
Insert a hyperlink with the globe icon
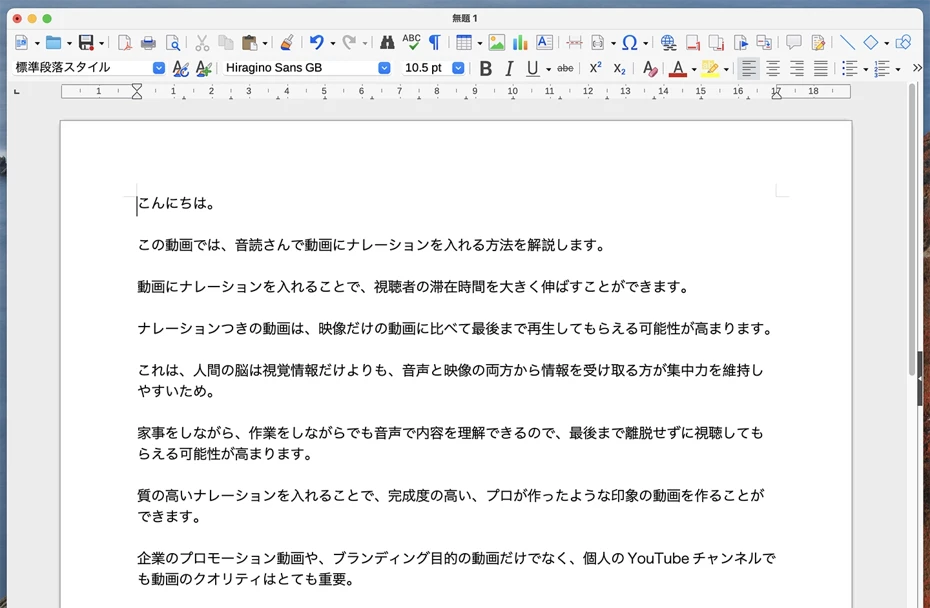[668, 43]
